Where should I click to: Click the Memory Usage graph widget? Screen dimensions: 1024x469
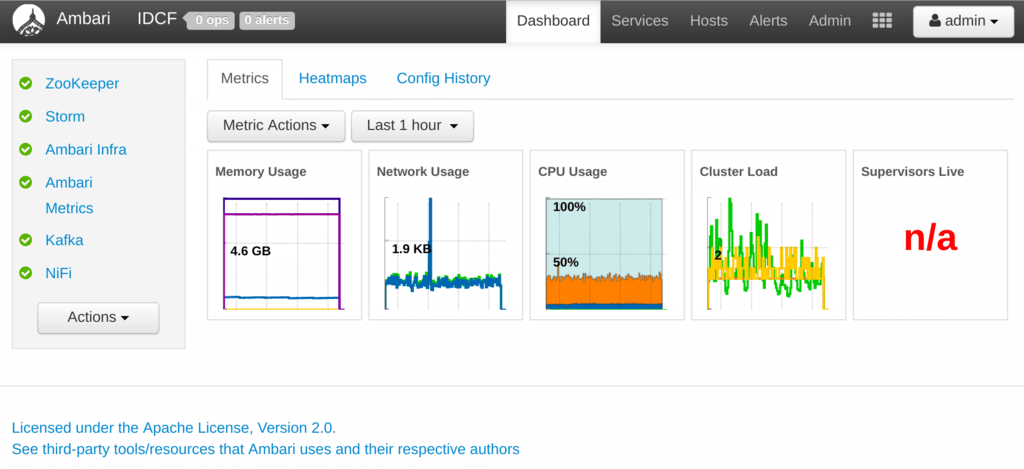[x=284, y=235]
